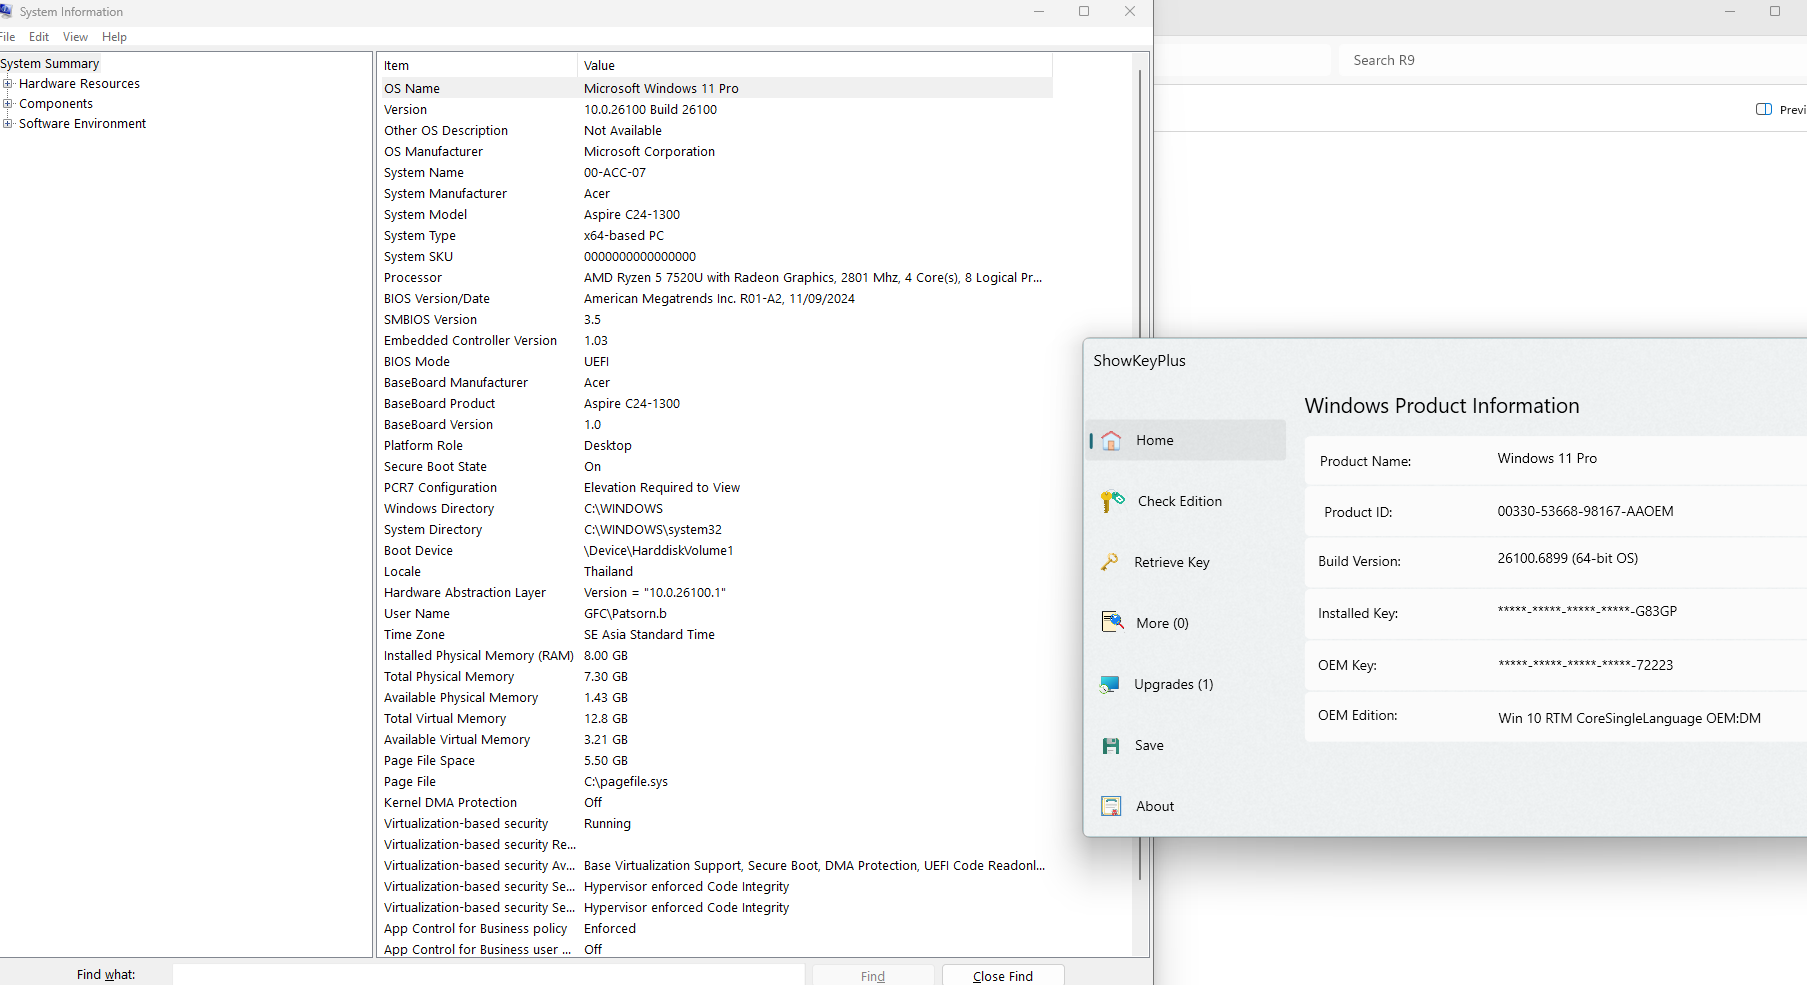Open the View menu
This screenshot has width=1807, height=985.
(75, 37)
